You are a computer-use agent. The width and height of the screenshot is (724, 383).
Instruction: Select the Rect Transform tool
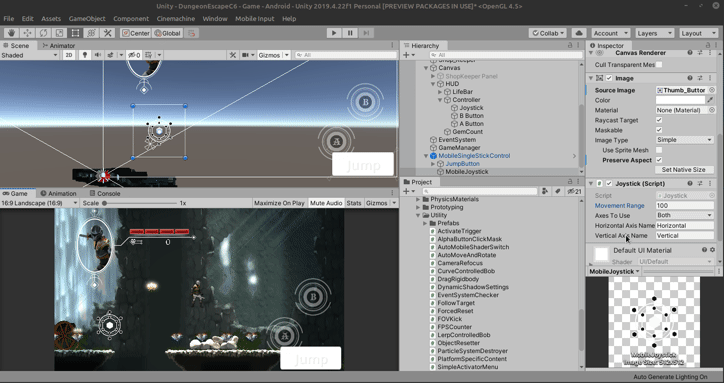pos(75,33)
